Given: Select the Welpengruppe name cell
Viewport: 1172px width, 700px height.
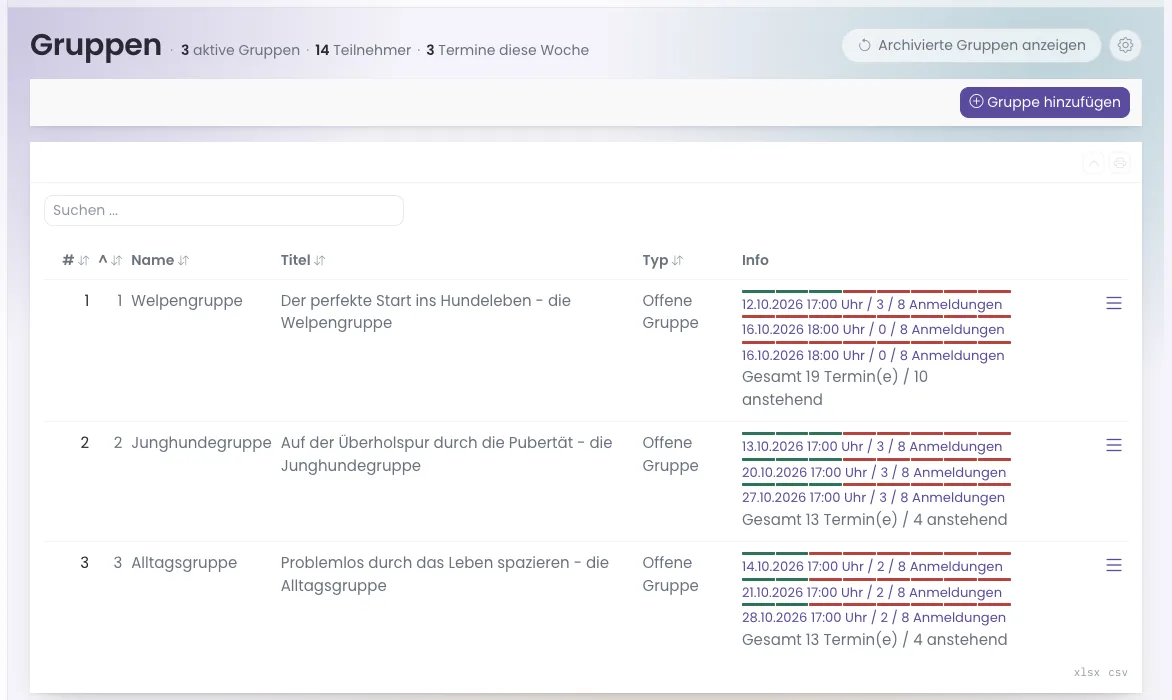Looking at the screenshot, I should (x=187, y=301).
